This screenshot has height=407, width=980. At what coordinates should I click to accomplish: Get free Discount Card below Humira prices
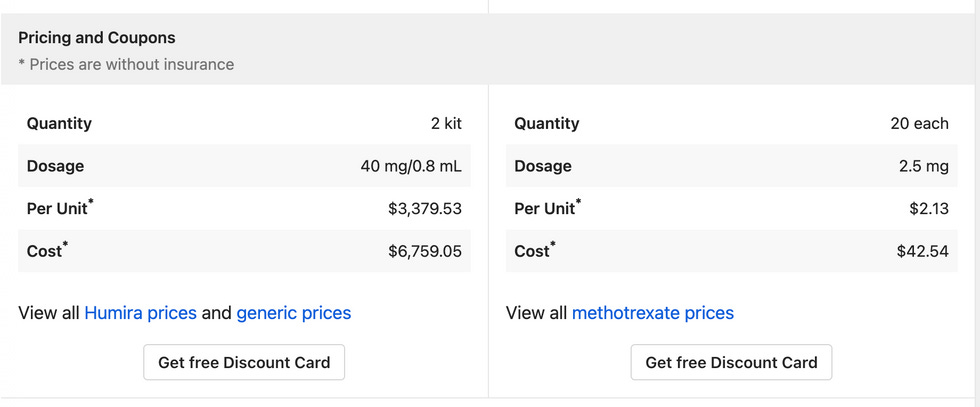[x=244, y=362]
